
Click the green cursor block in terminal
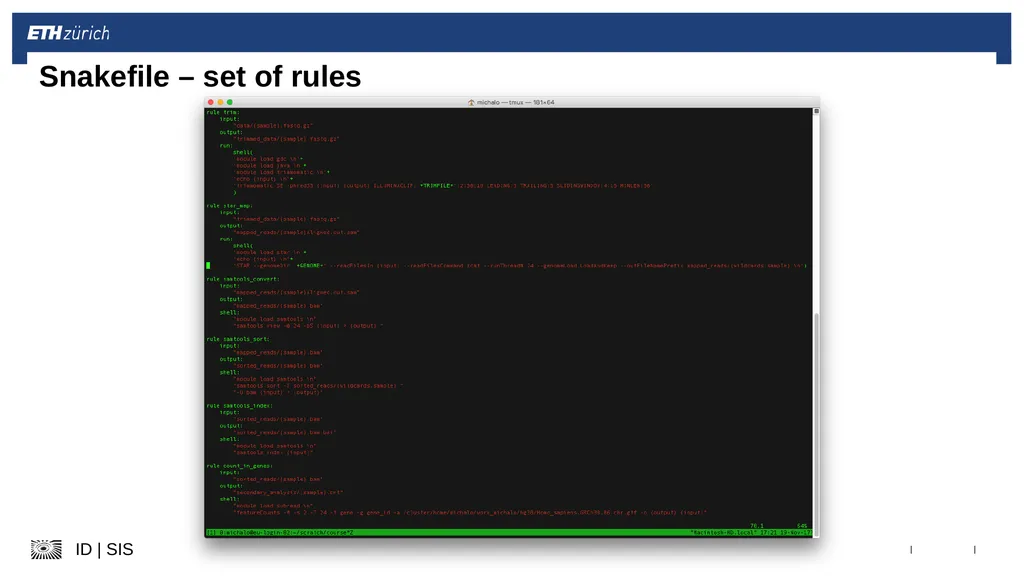pyautogui.click(x=208, y=266)
